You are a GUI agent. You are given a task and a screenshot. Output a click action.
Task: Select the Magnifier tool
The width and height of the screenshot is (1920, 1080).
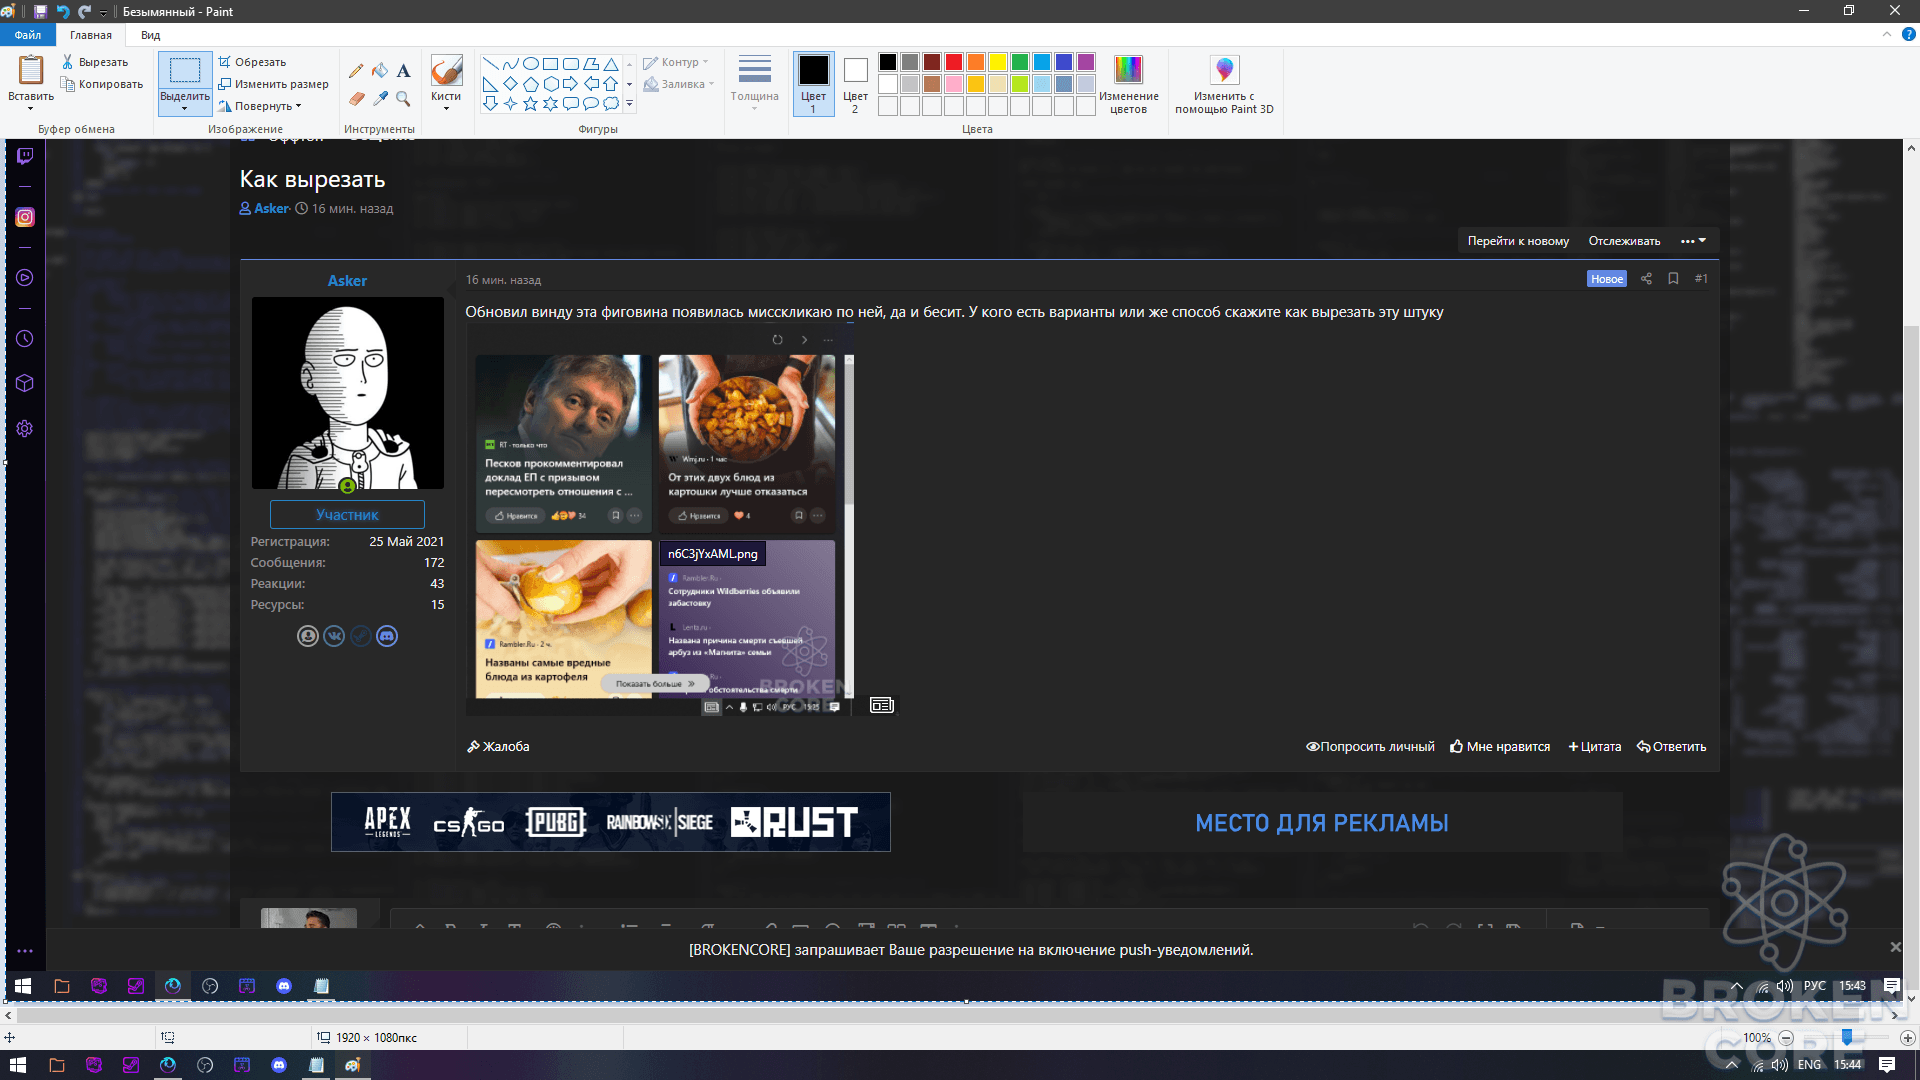tap(403, 98)
